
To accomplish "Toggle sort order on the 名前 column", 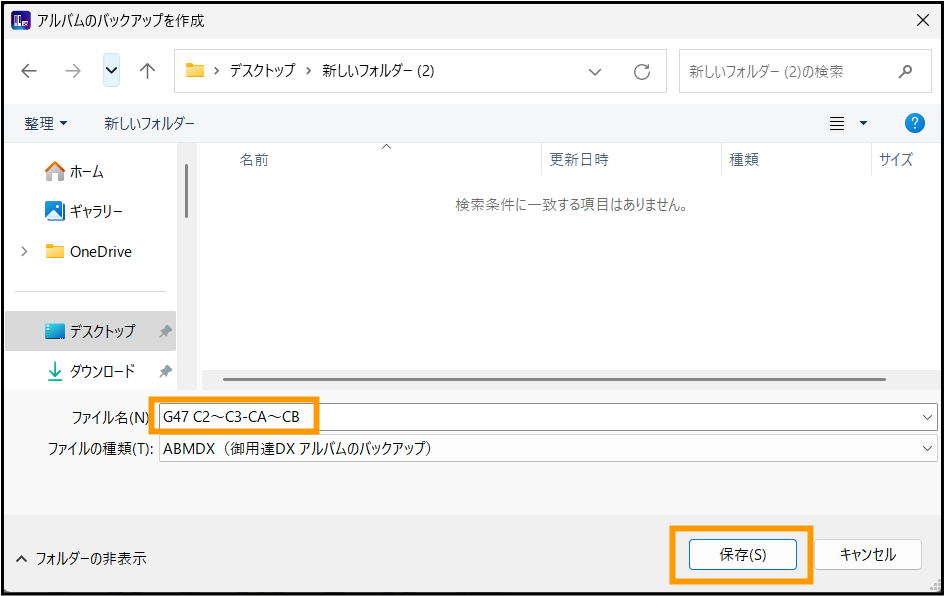I will [x=254, y=158].
